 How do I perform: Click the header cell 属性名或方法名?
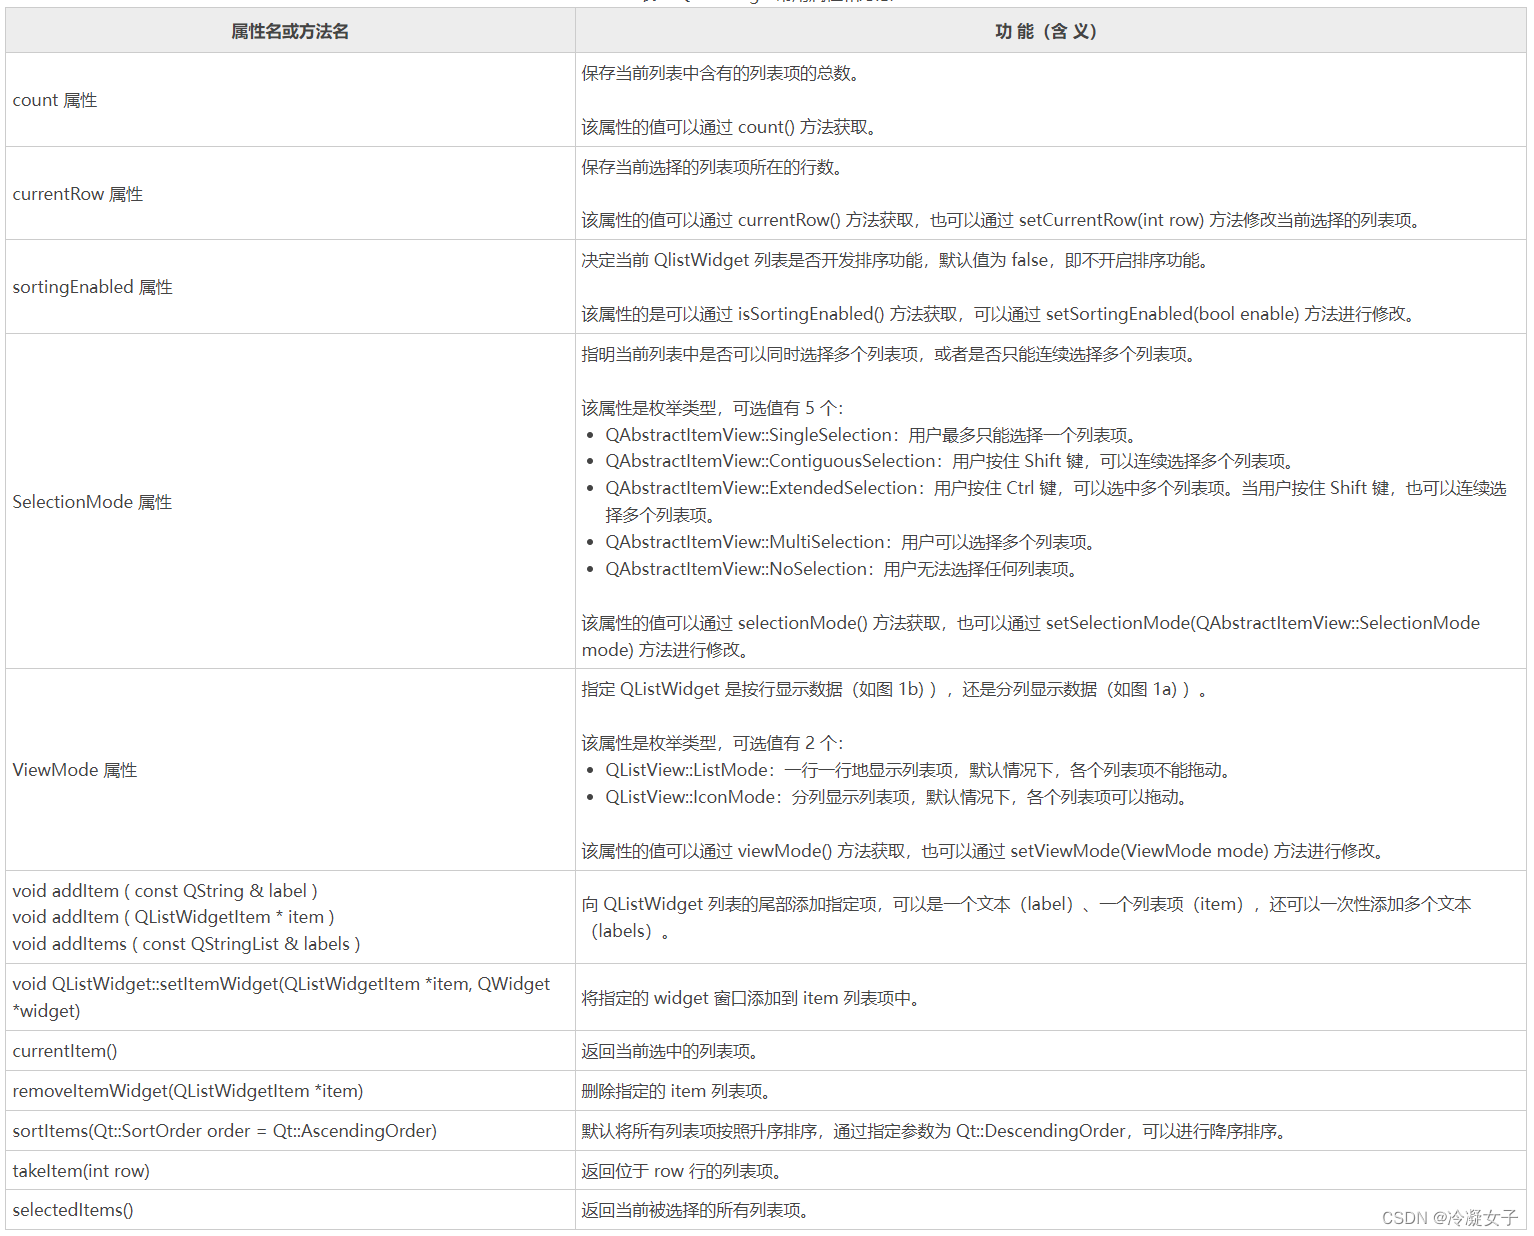click(290, 31)
